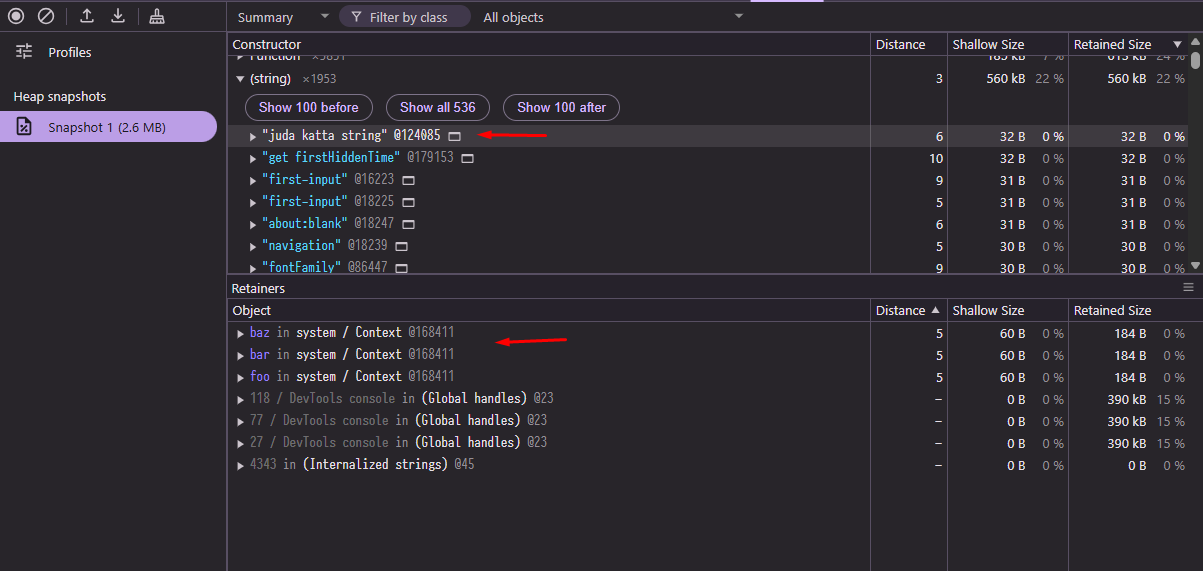Click window icon beside "about:blank"

pyautogui.click(x=408, y=224)
